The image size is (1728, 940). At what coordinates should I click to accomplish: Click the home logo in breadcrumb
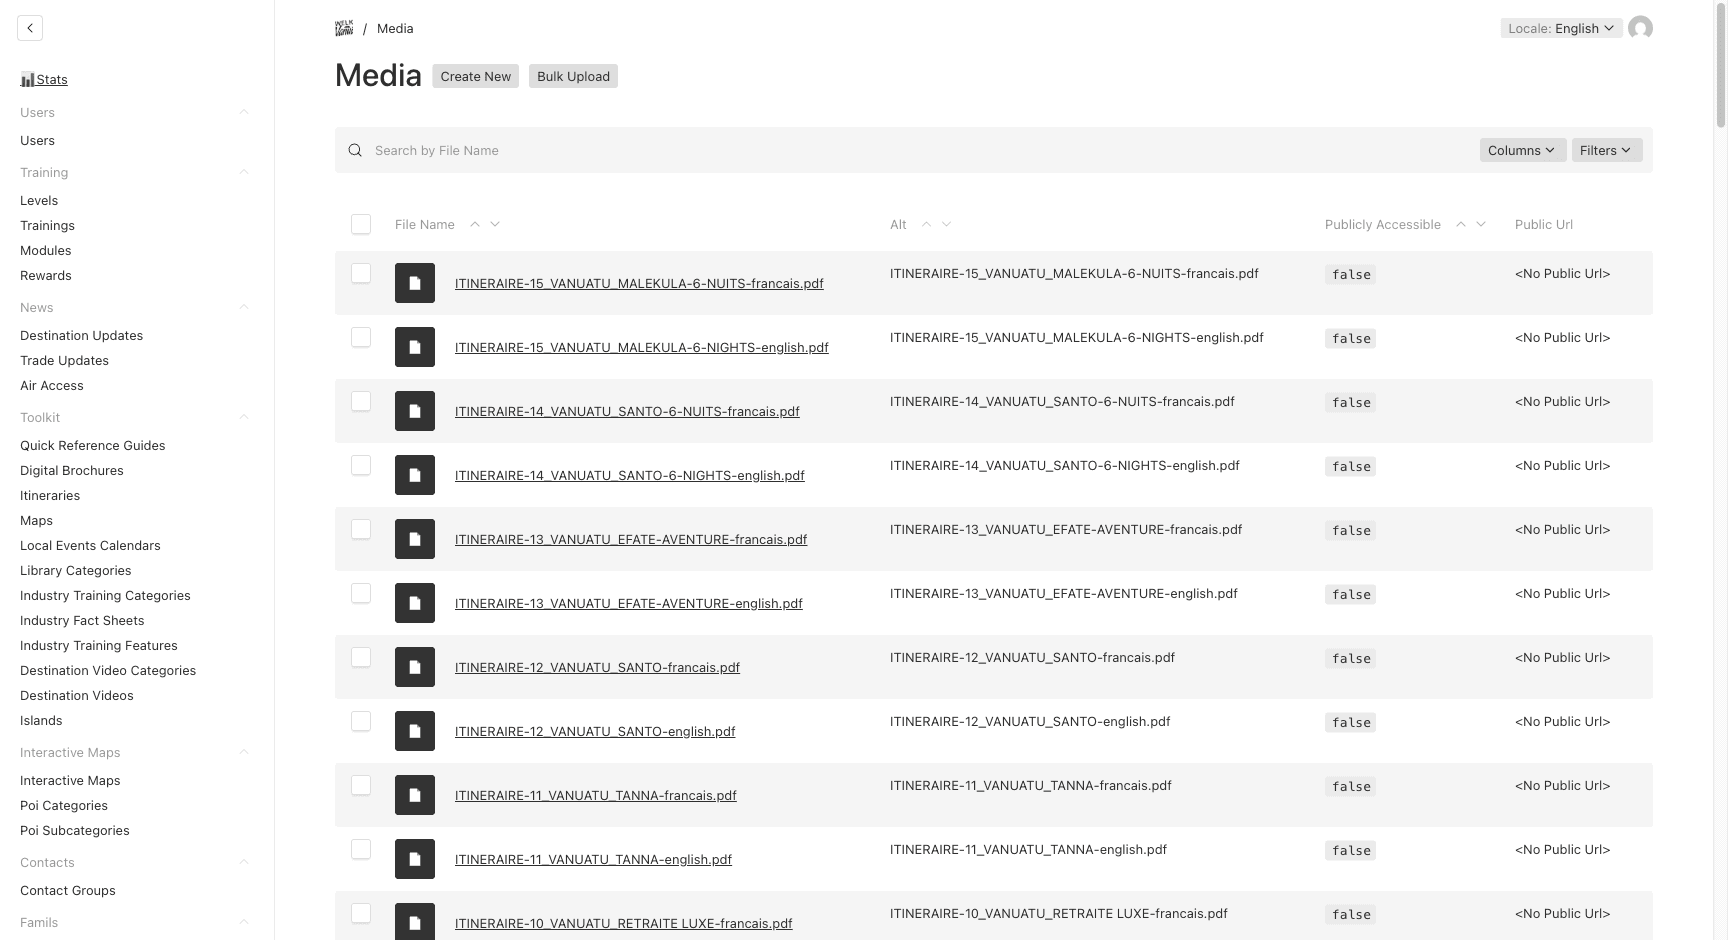click(x=344, y=28)
